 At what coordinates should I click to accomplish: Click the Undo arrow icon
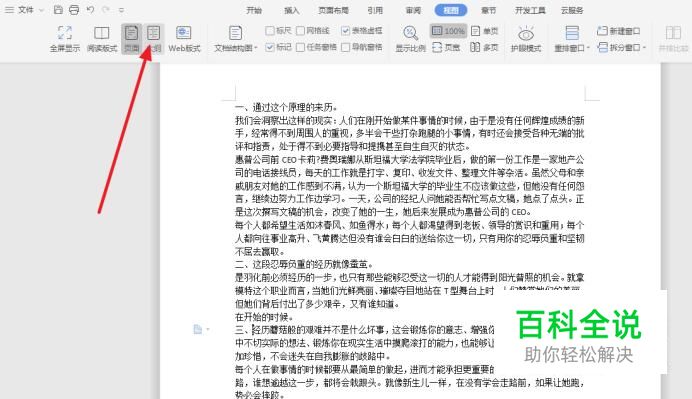90,9
